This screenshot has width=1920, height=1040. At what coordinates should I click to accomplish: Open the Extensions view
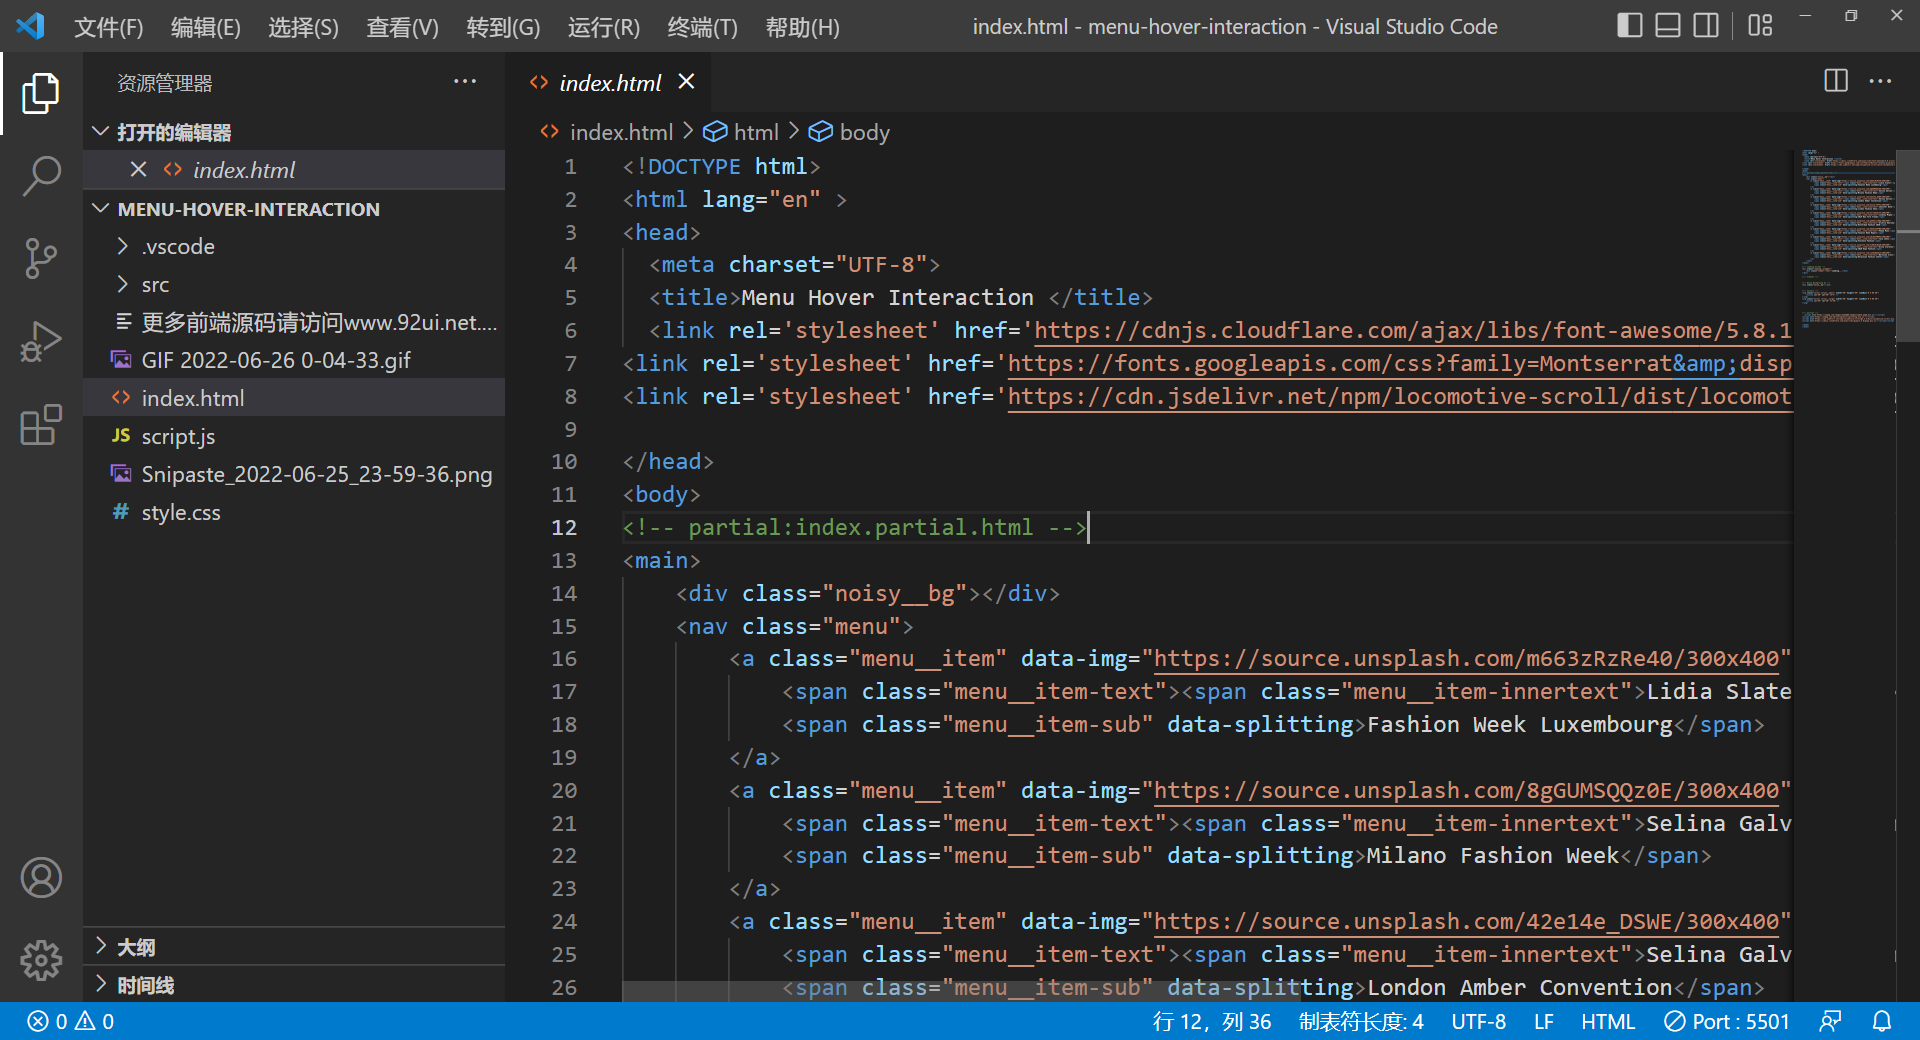41,426
